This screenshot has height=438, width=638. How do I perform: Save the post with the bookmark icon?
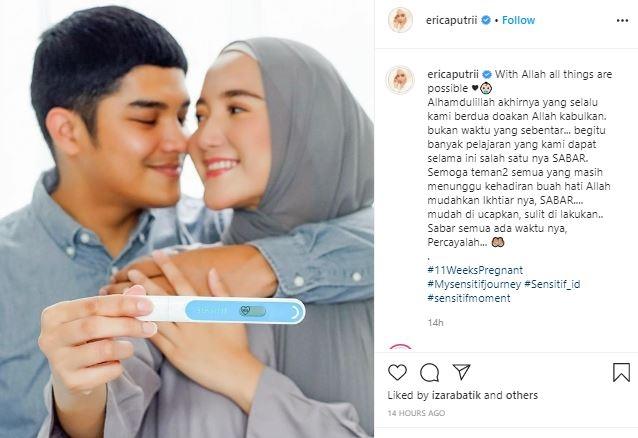point(621,372)
